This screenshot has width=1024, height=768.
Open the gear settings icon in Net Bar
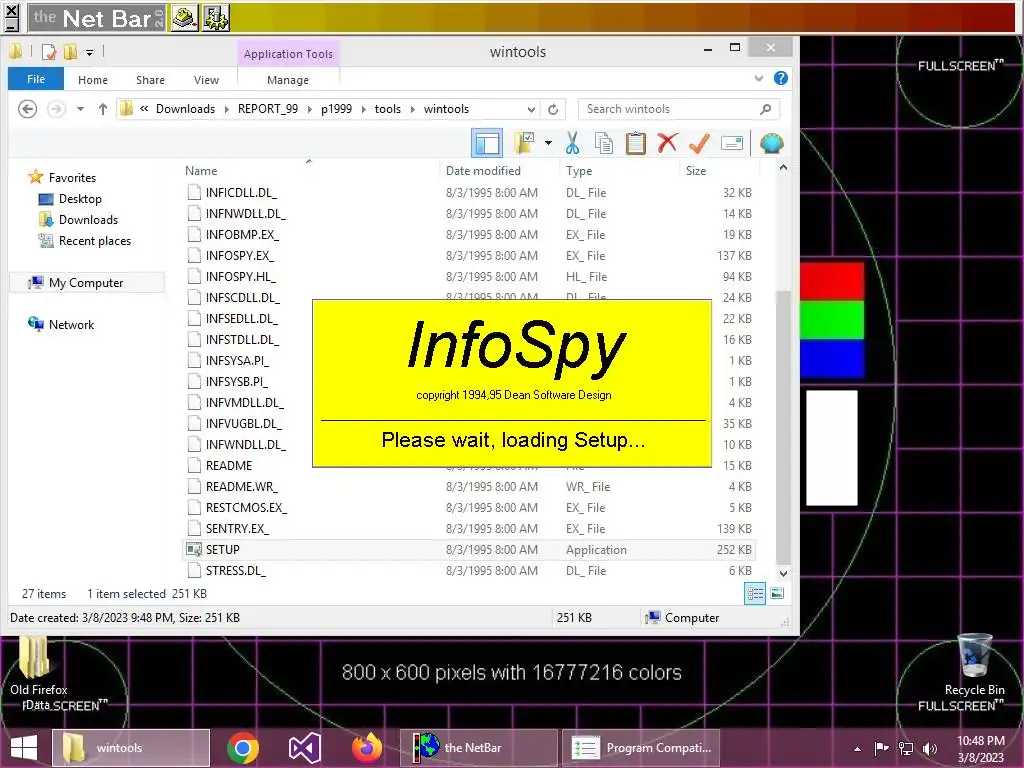tap(216, 18)
